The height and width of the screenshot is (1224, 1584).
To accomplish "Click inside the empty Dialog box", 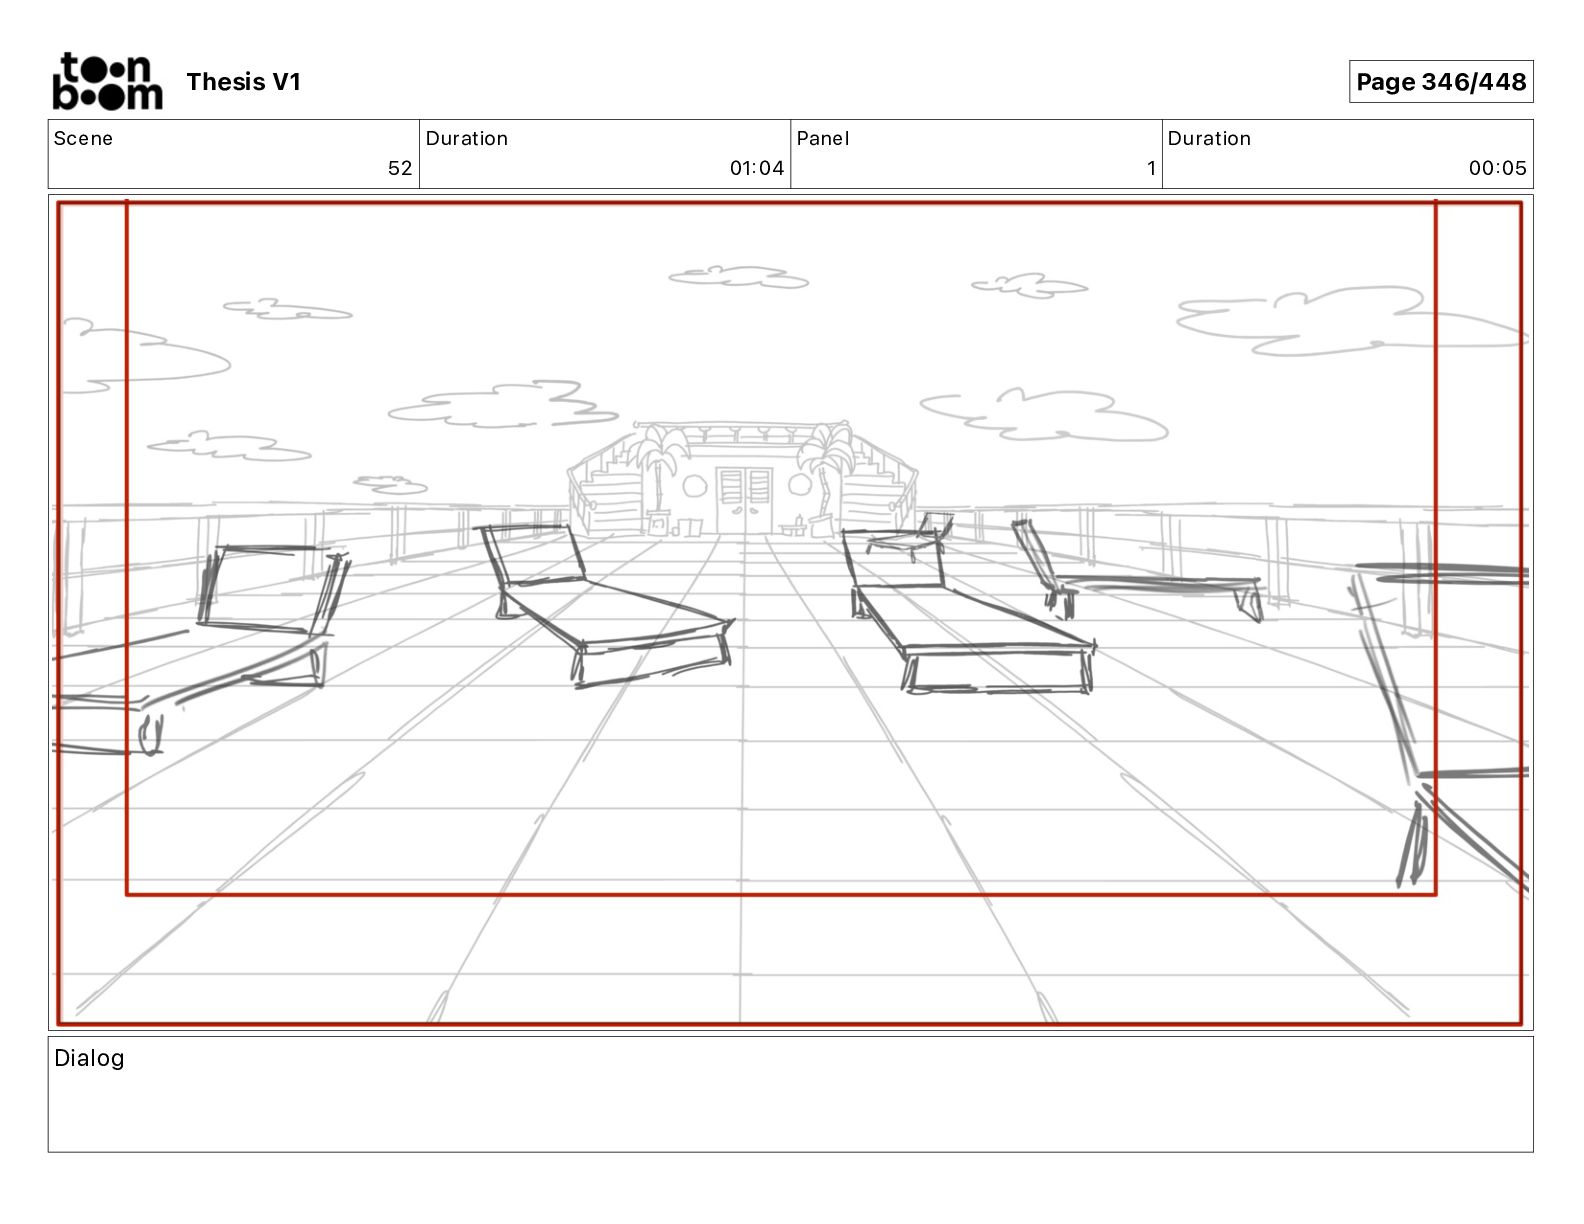I will pos(790,1094).
